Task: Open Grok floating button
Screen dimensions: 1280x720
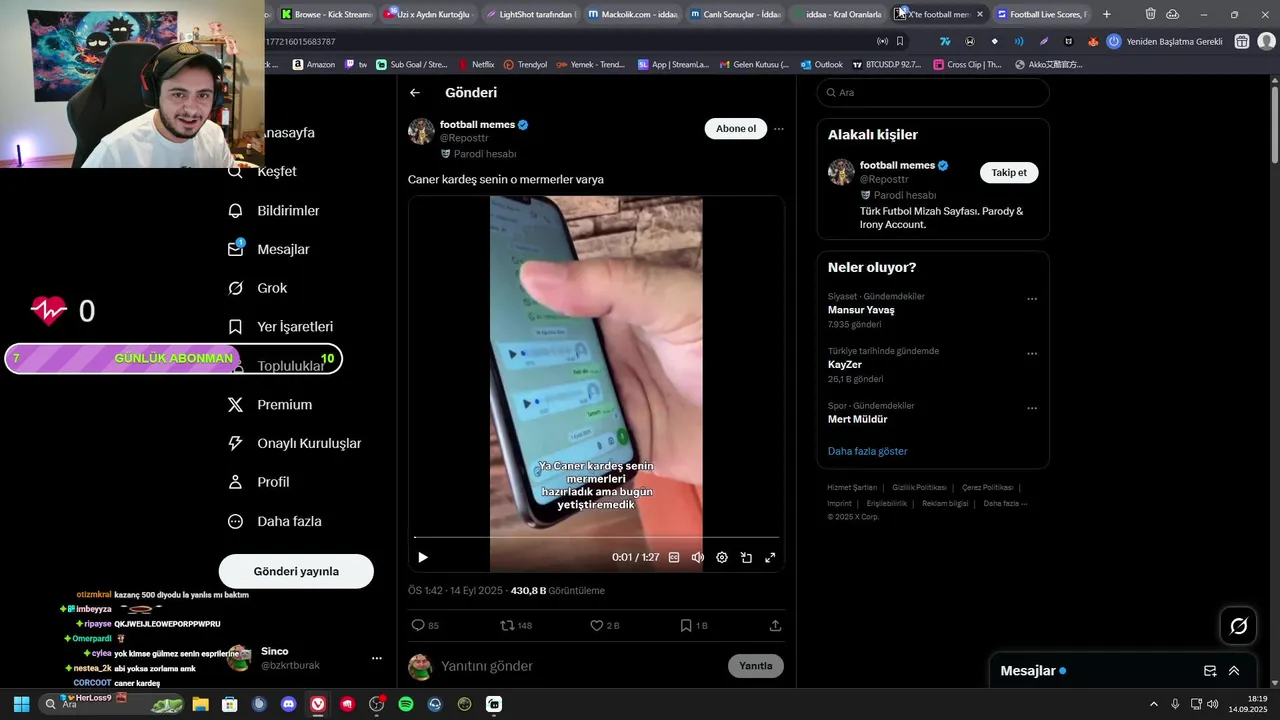Action: point(1238,626)
